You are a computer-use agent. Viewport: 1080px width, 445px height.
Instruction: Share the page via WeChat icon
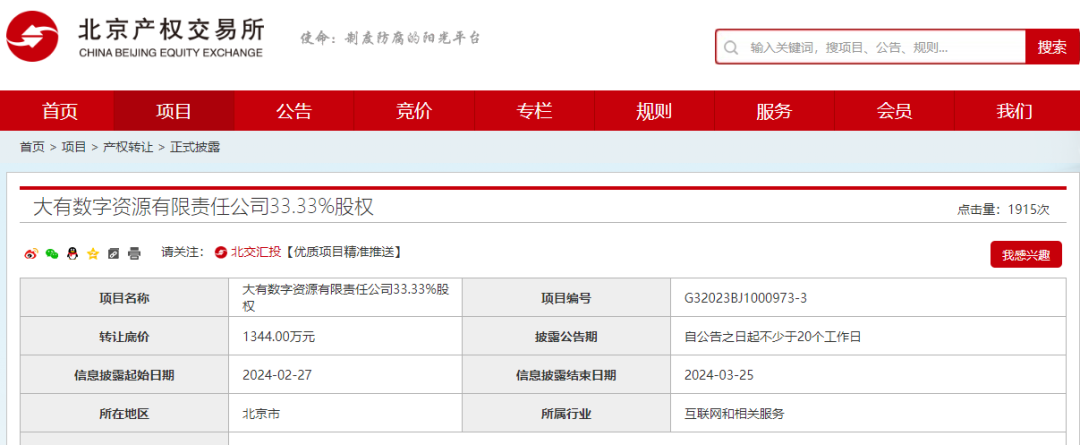[x=52, y=253]
